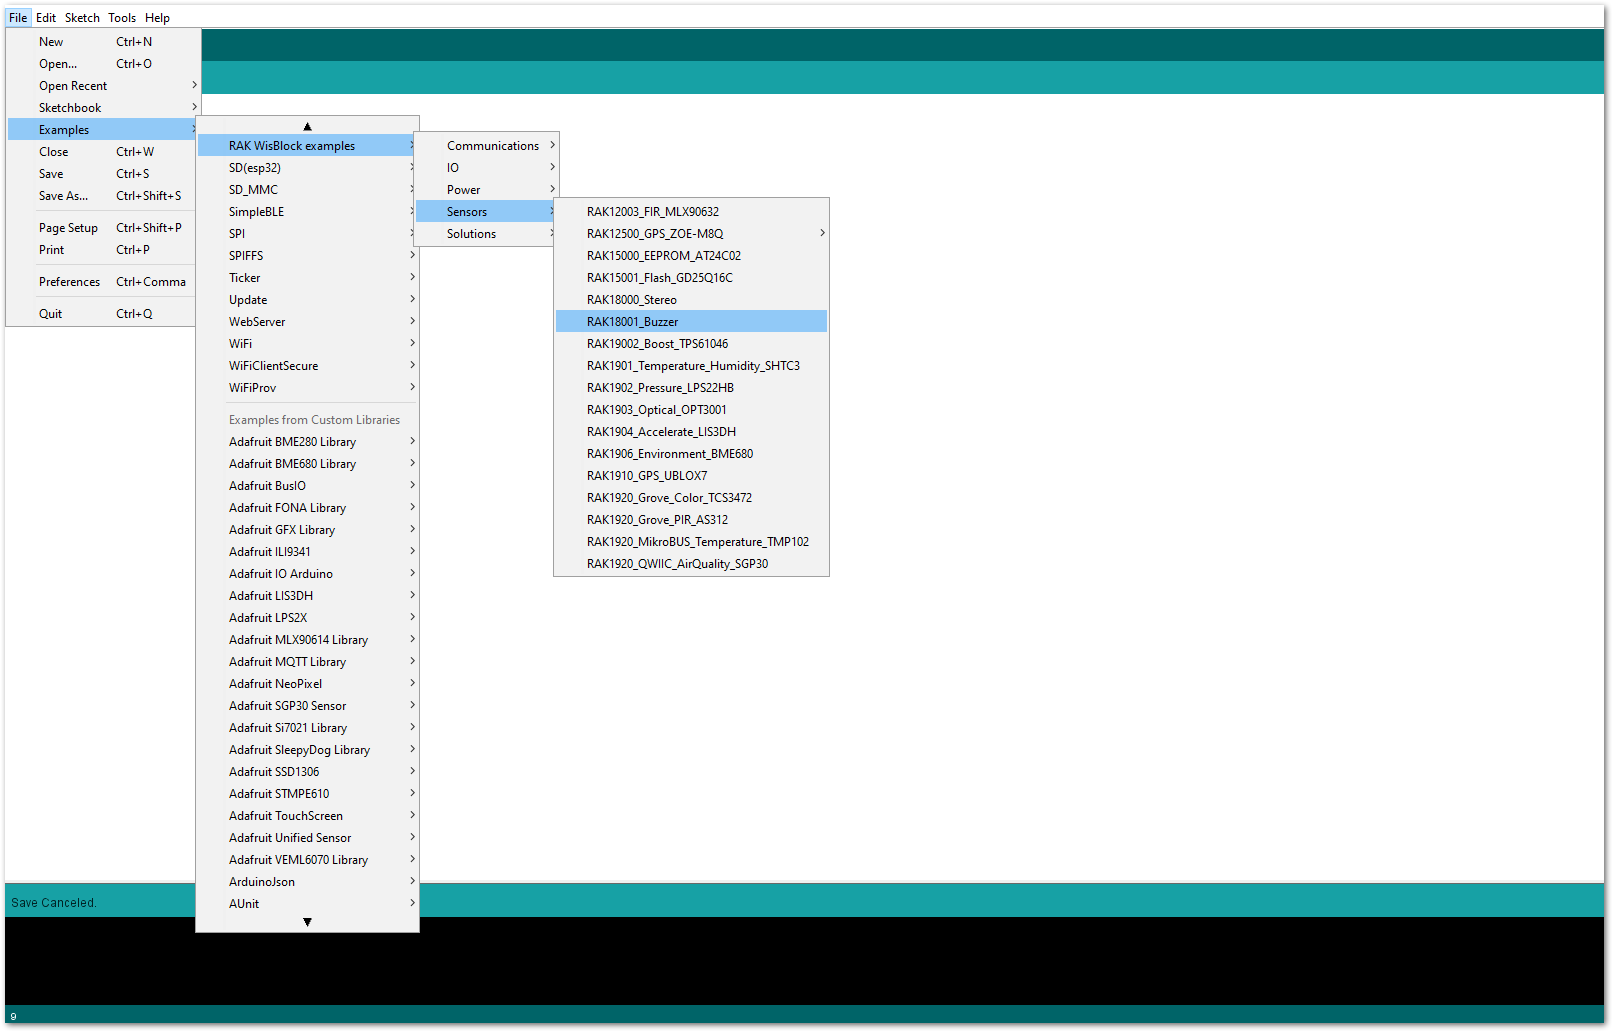This screenshot has height=1032, width=1613.
Task: Select Open... in the File menu
Action: (x=102, y=64)
